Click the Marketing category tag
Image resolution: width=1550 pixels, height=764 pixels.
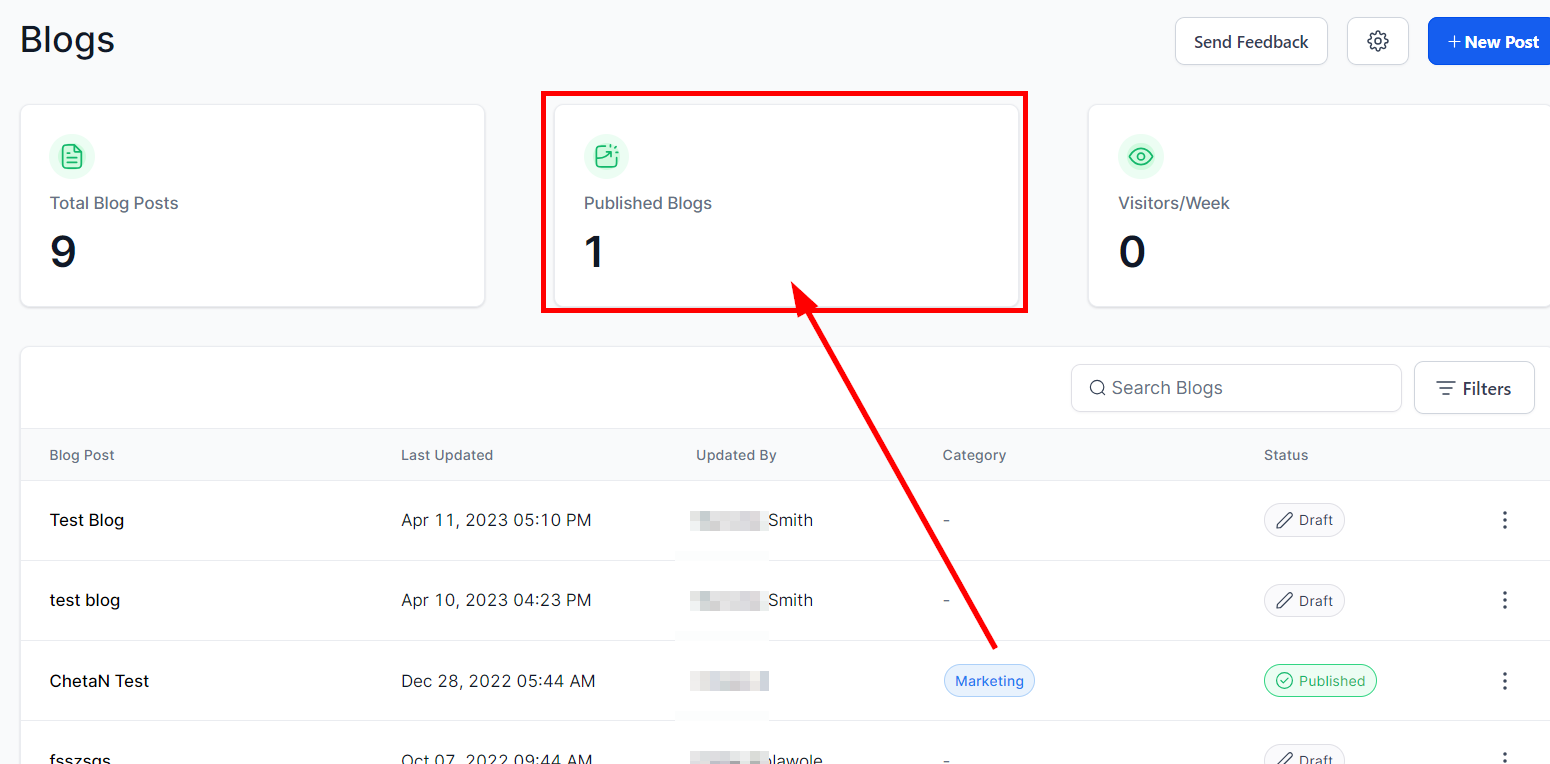coord(989,681)
